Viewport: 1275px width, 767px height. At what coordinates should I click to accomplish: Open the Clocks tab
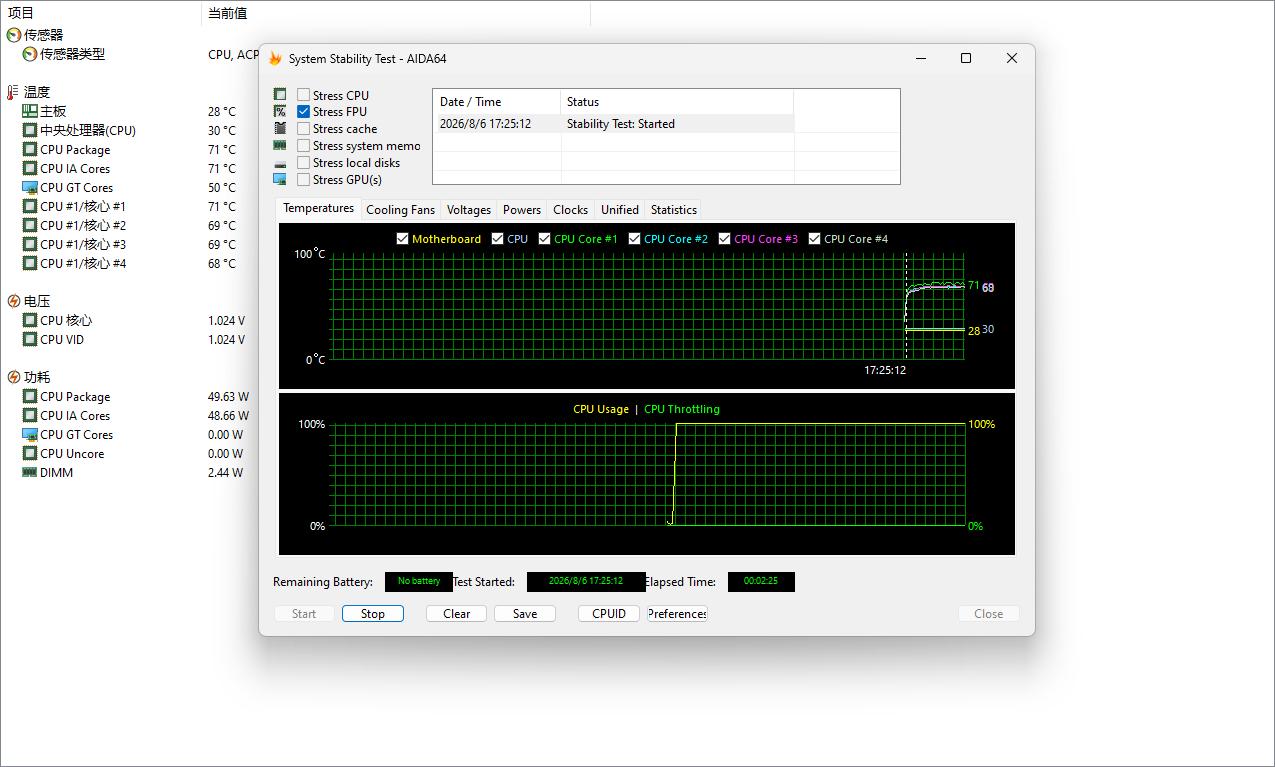click(570, 210)
